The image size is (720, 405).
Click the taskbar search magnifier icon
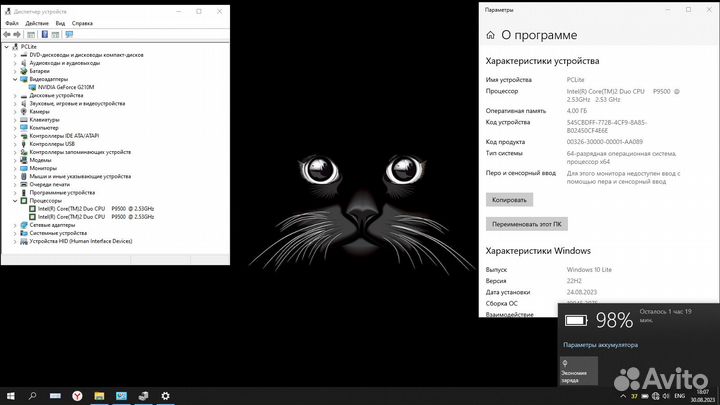tap(33, 396)
